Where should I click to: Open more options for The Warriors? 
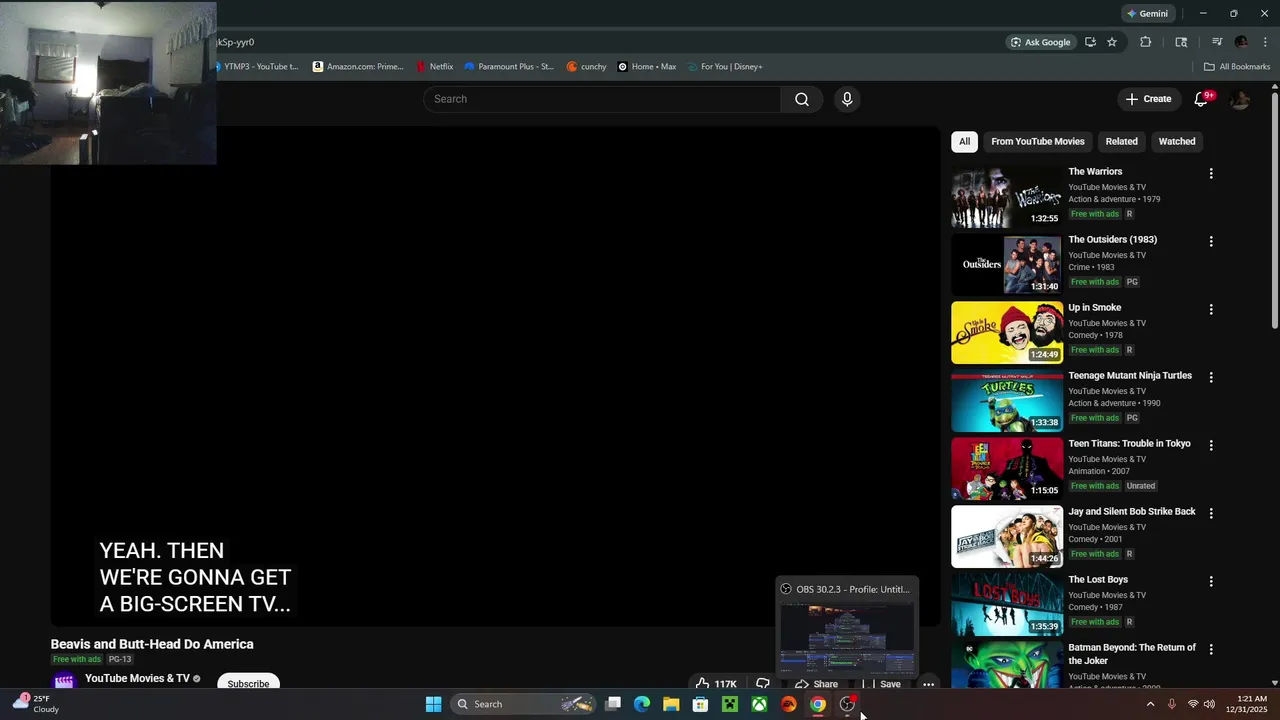pos(1211,174)
